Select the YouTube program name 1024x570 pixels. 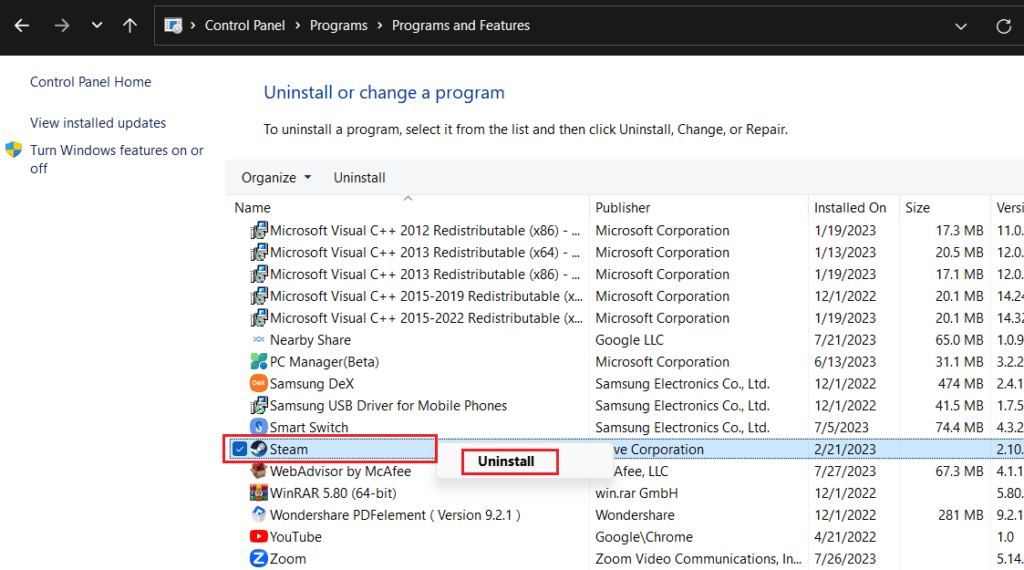296,537
